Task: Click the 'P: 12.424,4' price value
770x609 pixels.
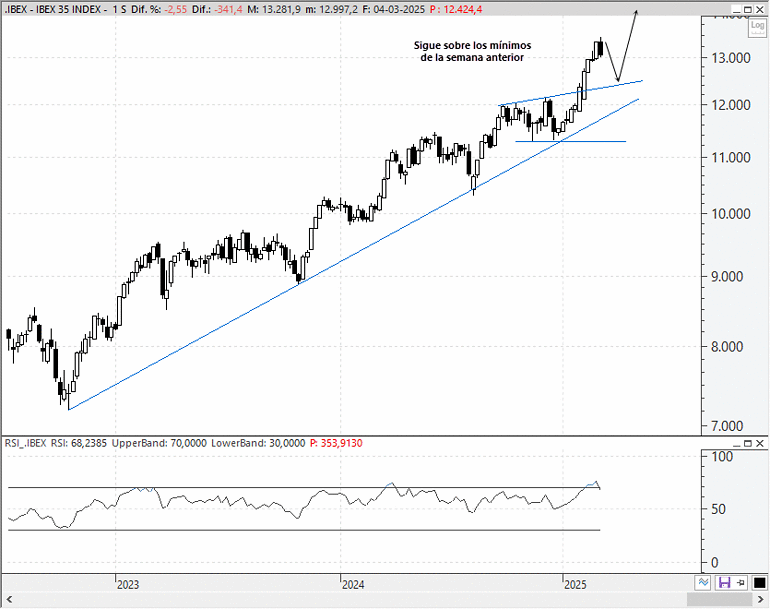Action: 456,9
